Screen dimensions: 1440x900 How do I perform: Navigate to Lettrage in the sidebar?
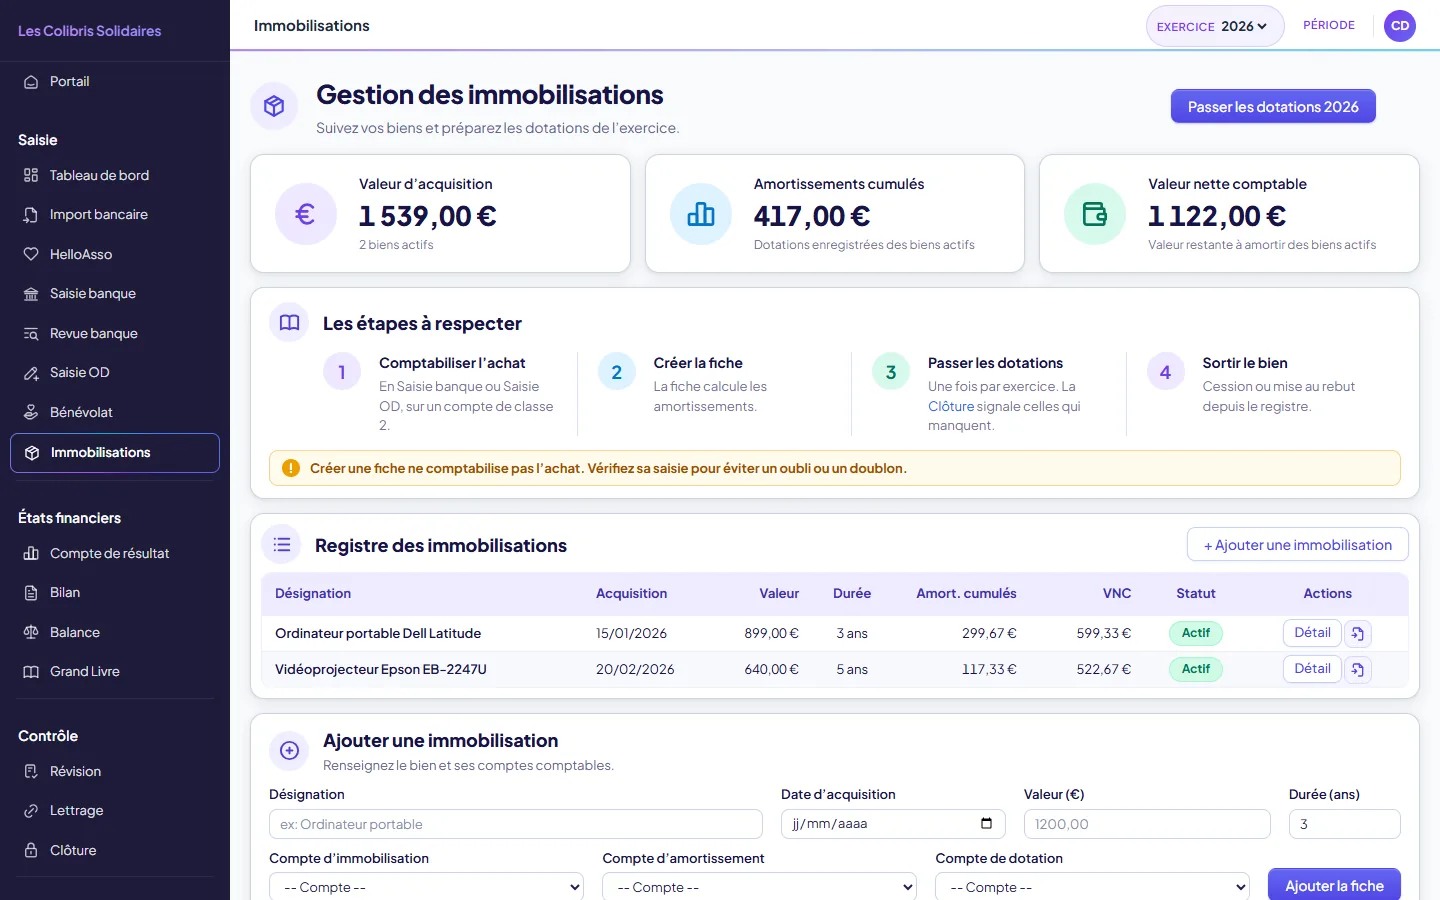click(115, 811)
